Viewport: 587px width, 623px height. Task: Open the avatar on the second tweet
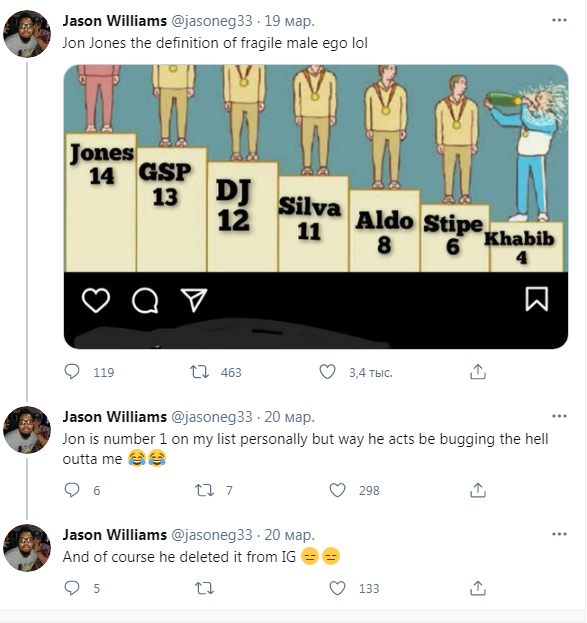(x=27, y=430)
